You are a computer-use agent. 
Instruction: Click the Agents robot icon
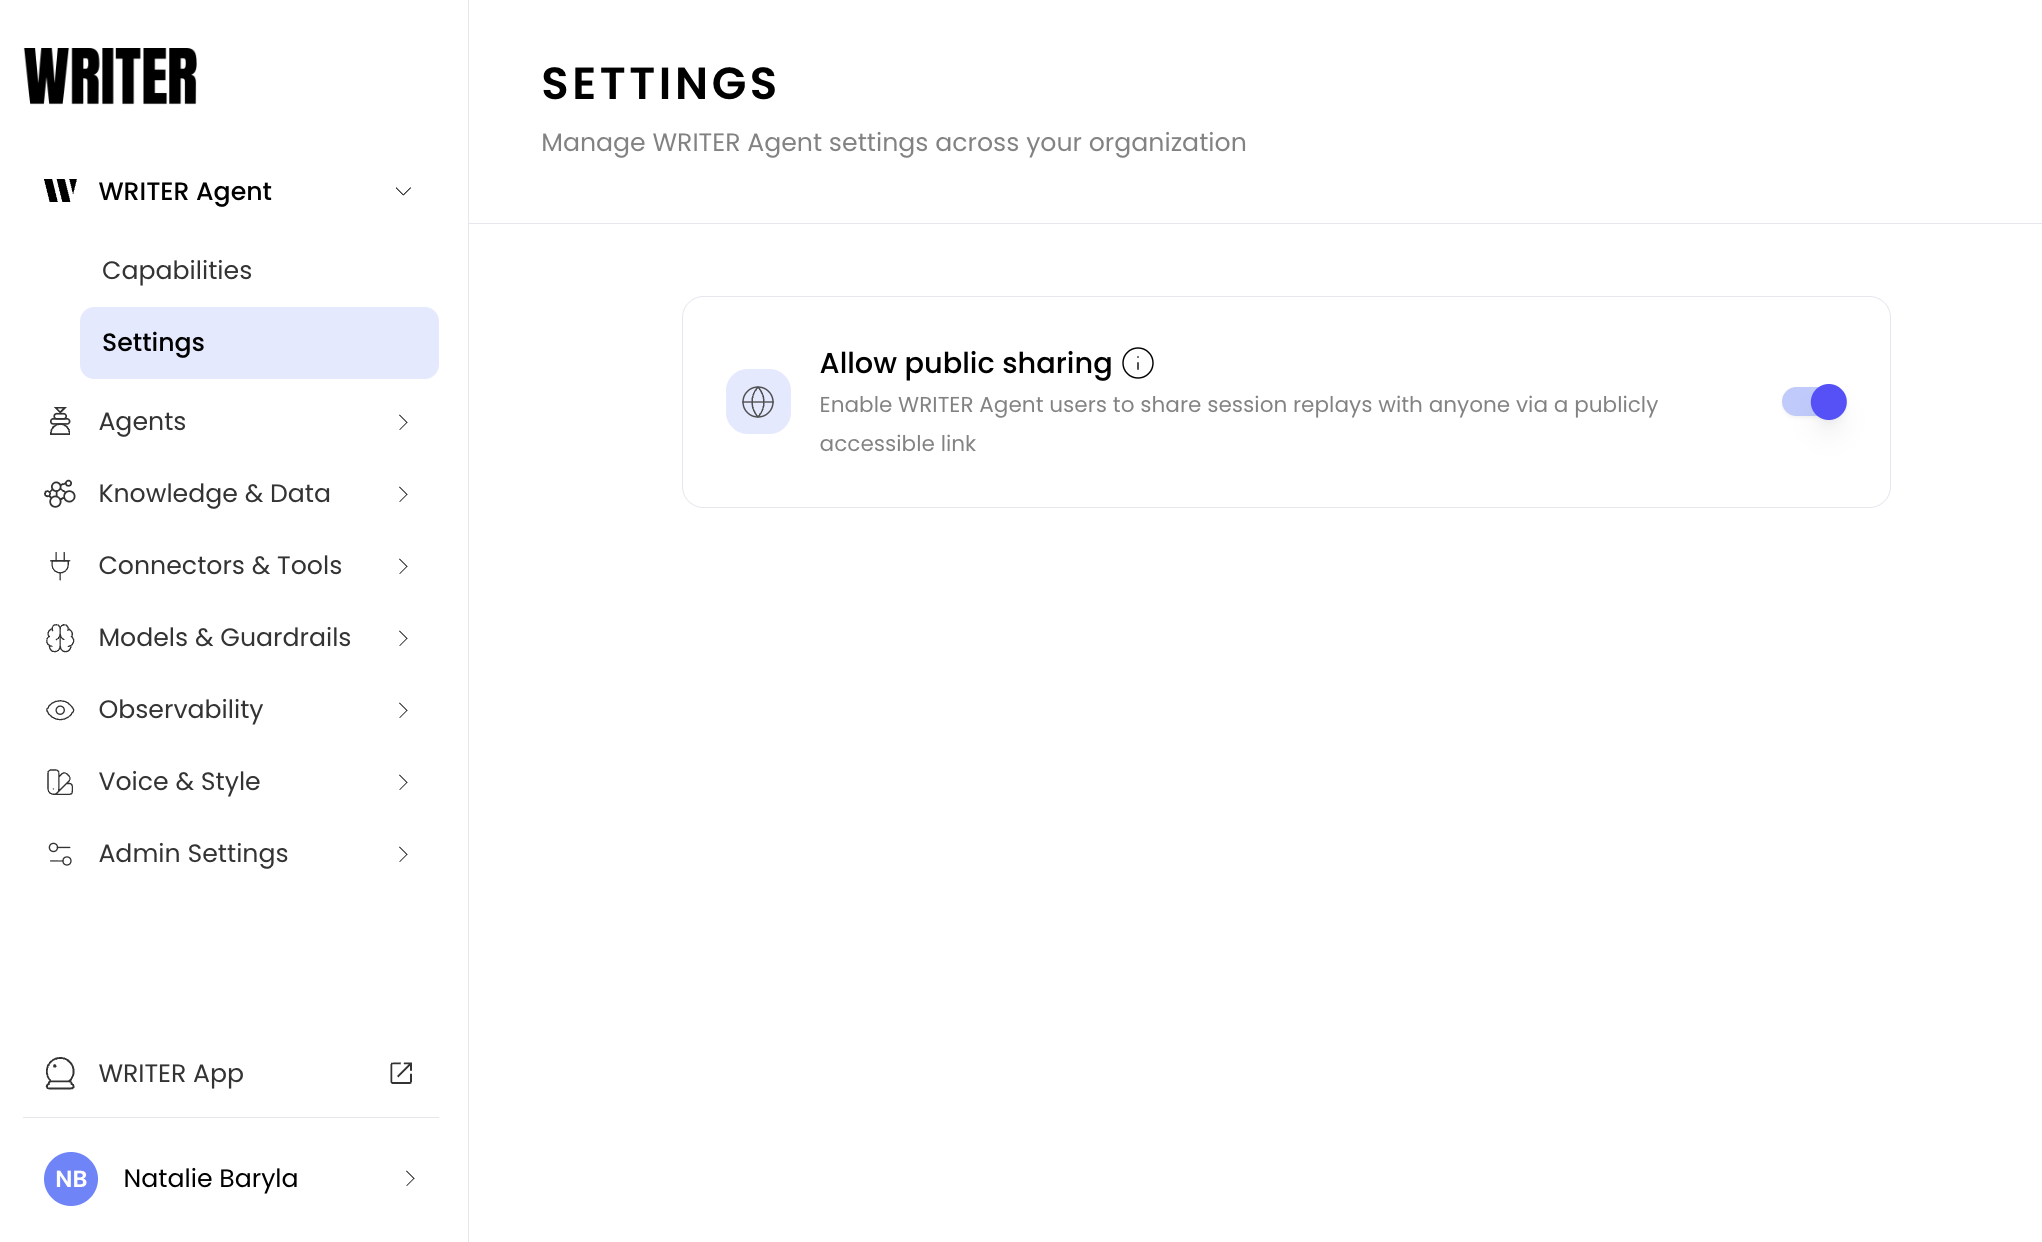(60, 422)
